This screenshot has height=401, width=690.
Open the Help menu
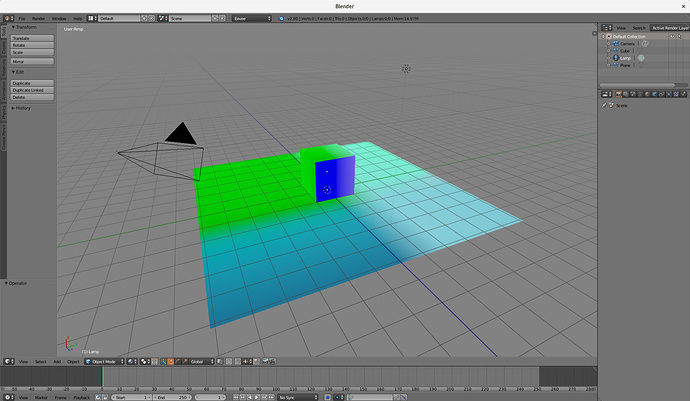tap(77, 18)
